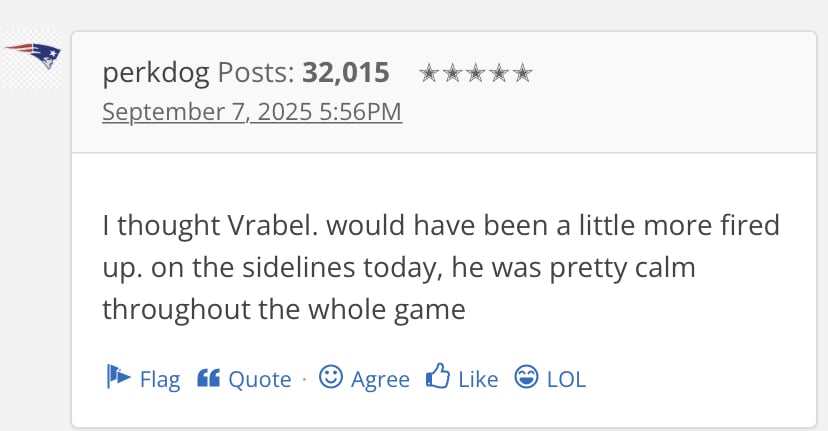Viewport: 828px width, 431px height.
Task: Click the second rating star
Action: coord(453,73)
